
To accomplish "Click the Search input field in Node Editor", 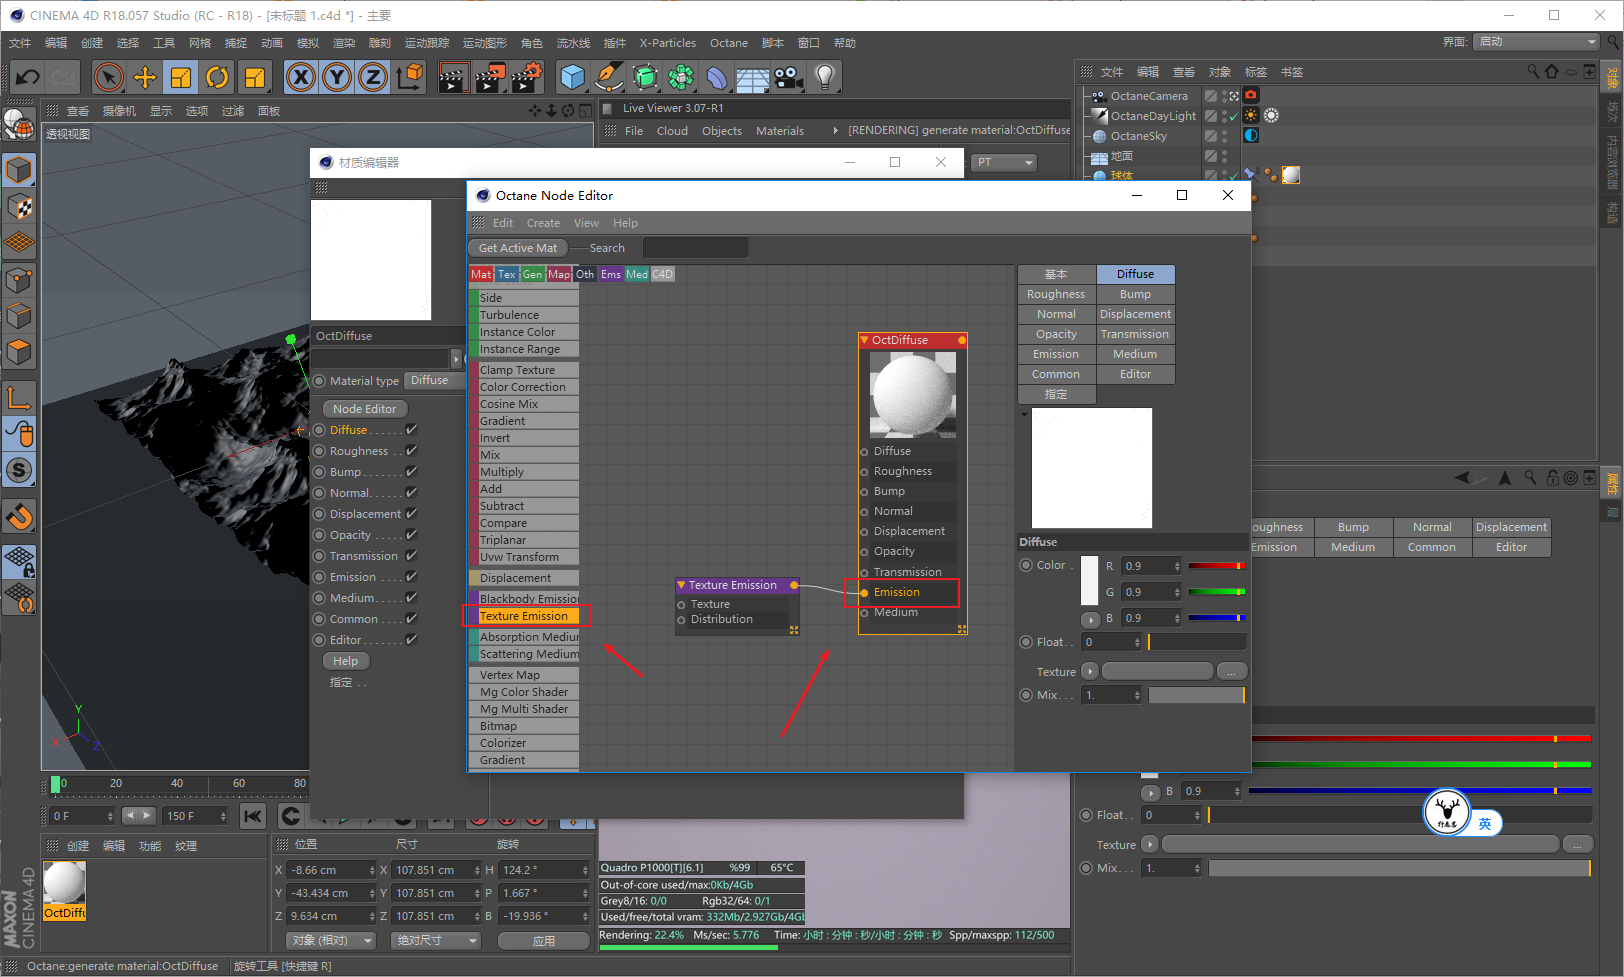I will [x=695, y=248].
